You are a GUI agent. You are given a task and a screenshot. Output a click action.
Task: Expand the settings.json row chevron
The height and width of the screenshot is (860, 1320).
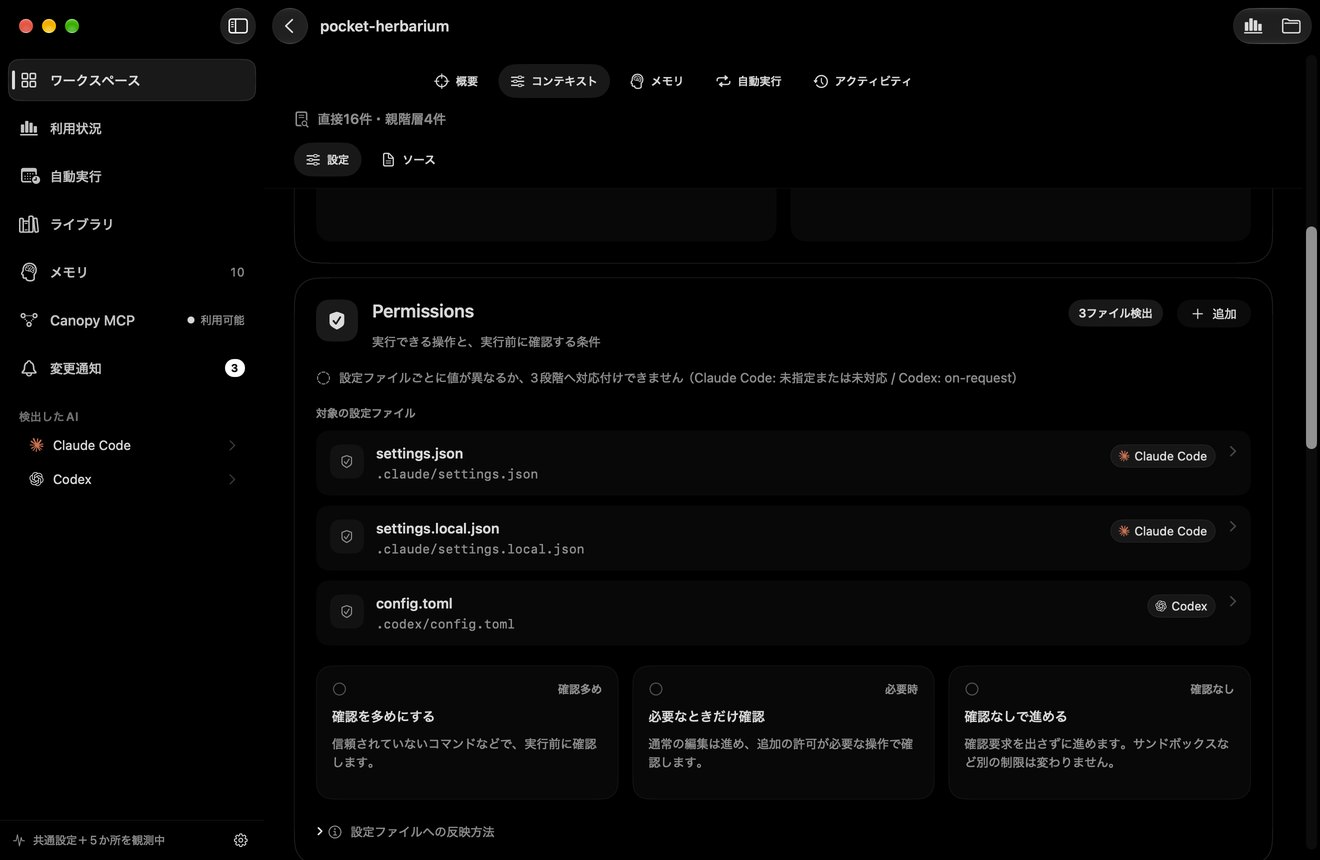tap(1233, 452)
